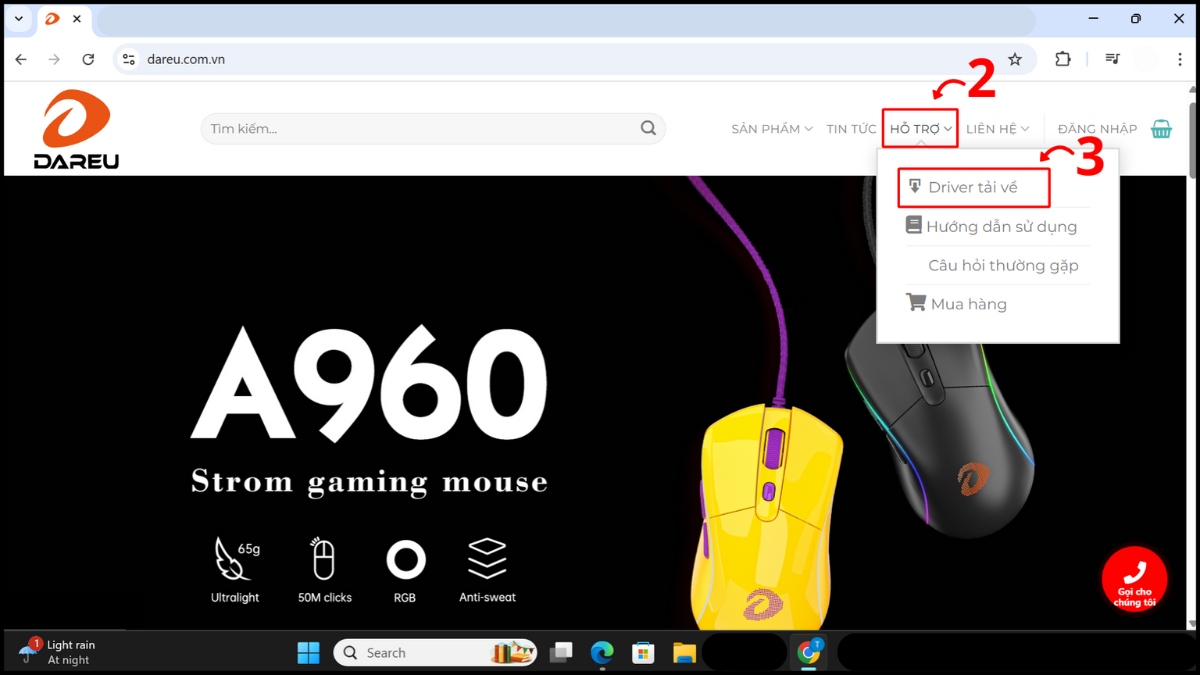The height and width of the screenshot is (675, 1200).
Task: Expand the LIÊN HỆ menu
Action: click(x=998, y=129)
